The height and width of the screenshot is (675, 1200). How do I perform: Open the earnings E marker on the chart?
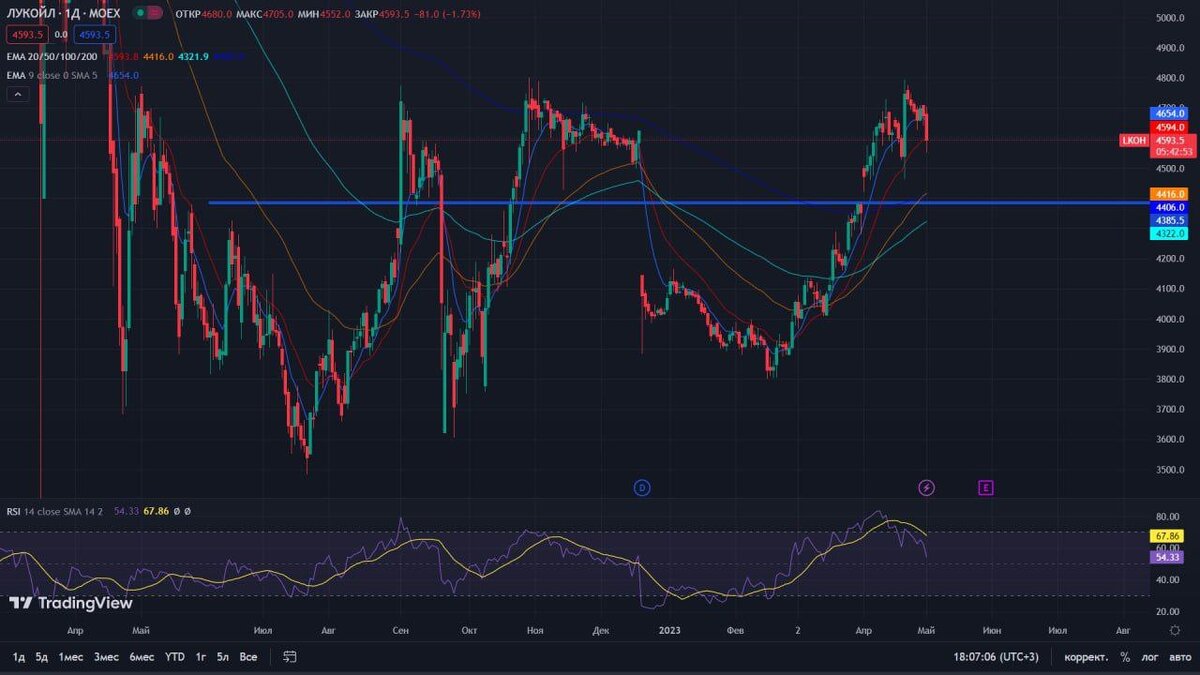(986, 488)
